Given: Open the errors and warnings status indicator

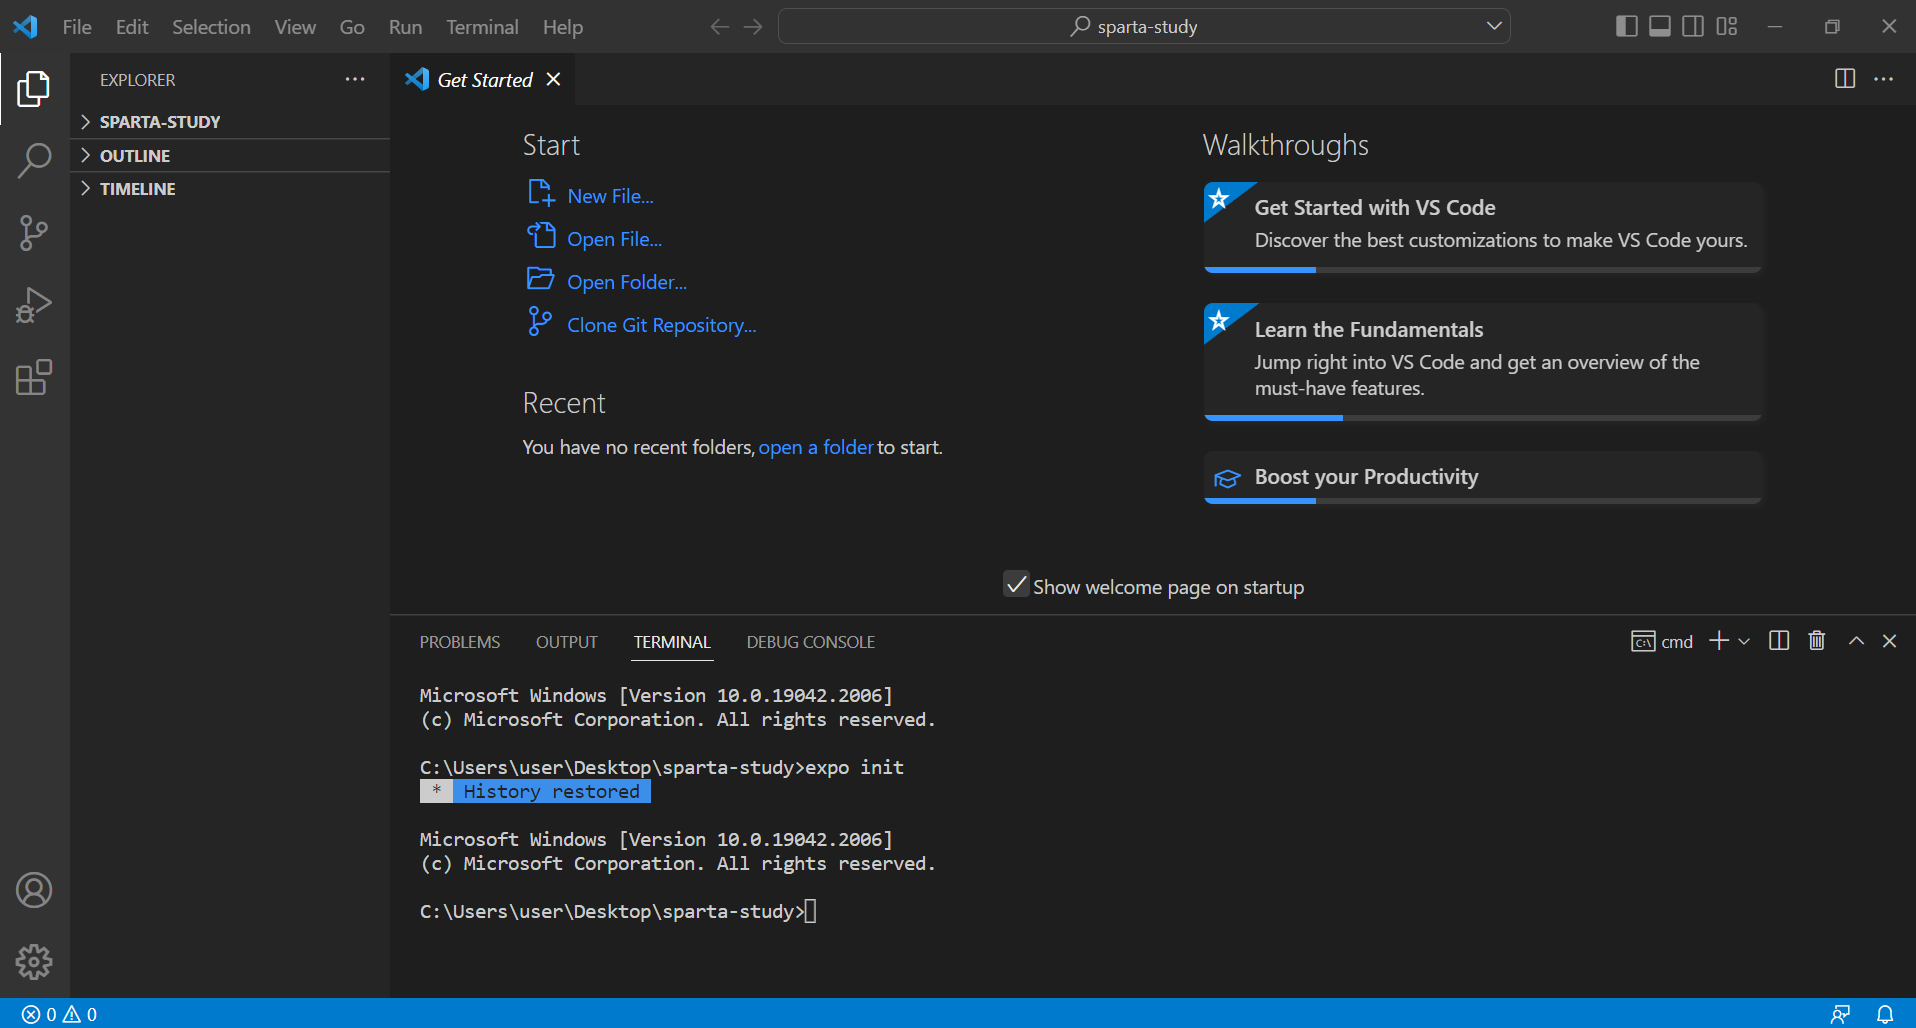Looking at the screenshot, I should tap(60, 1014).
